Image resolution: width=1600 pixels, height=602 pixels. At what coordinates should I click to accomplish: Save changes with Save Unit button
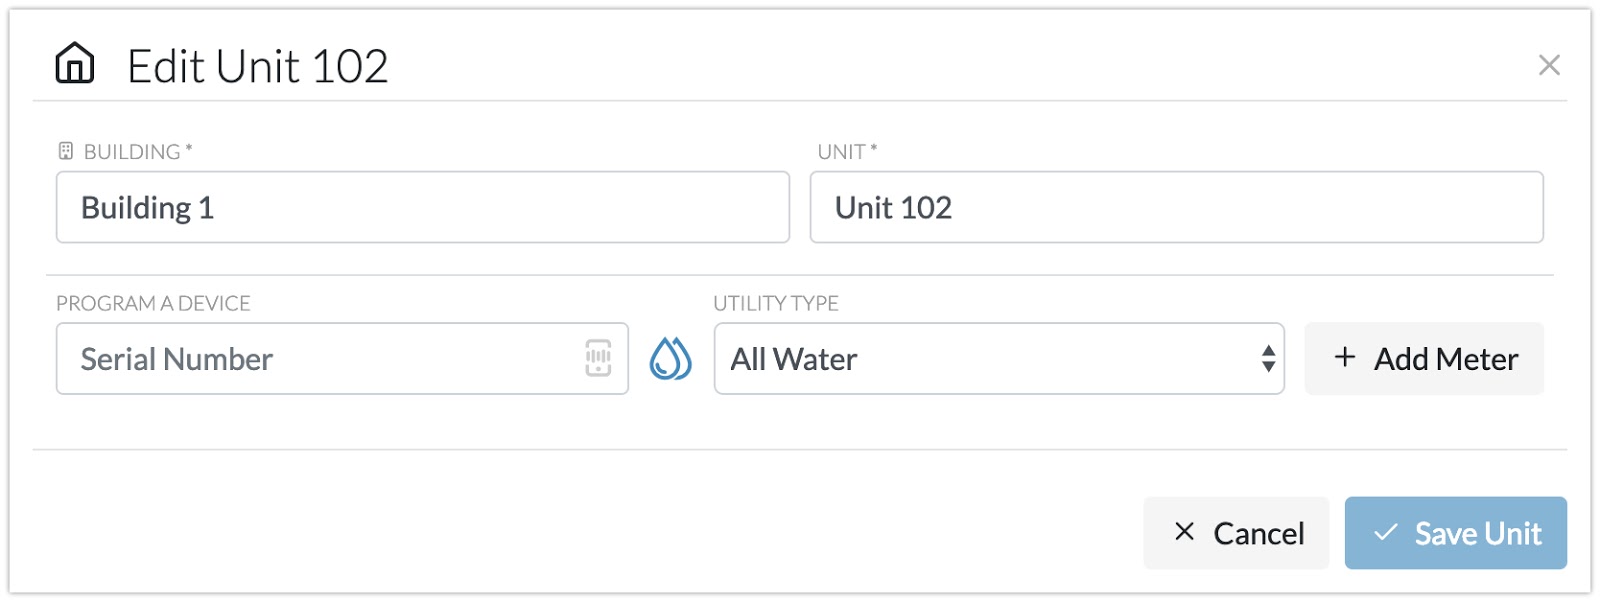coord(1455,533)
